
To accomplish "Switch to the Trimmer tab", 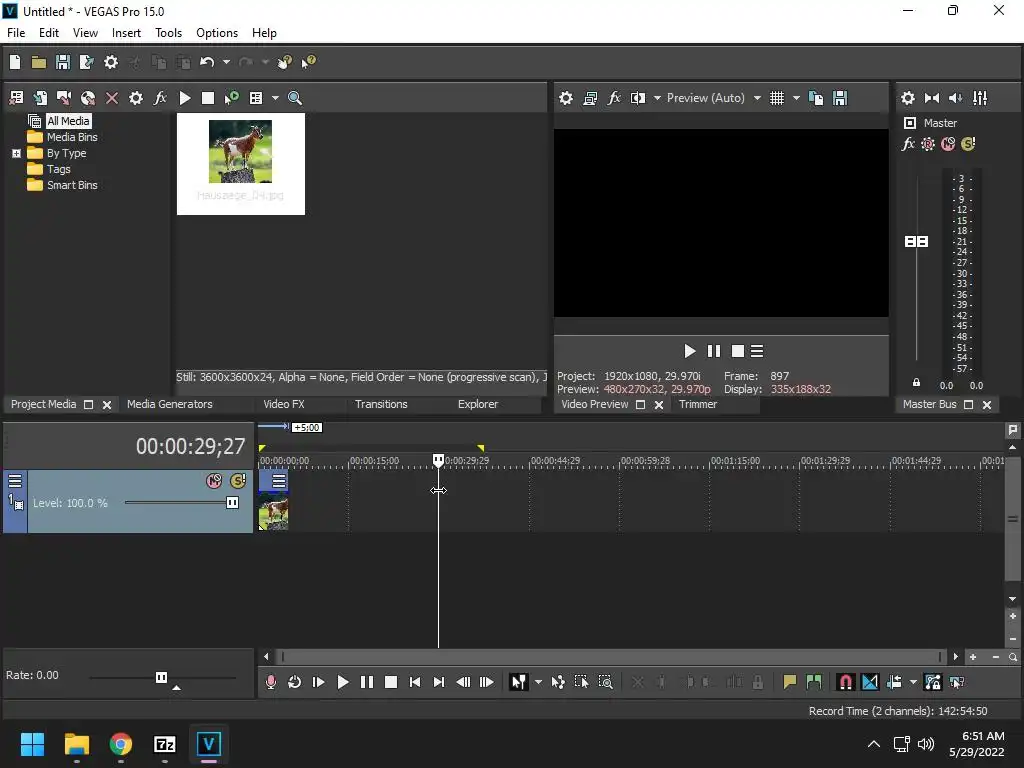I will 697,404.
